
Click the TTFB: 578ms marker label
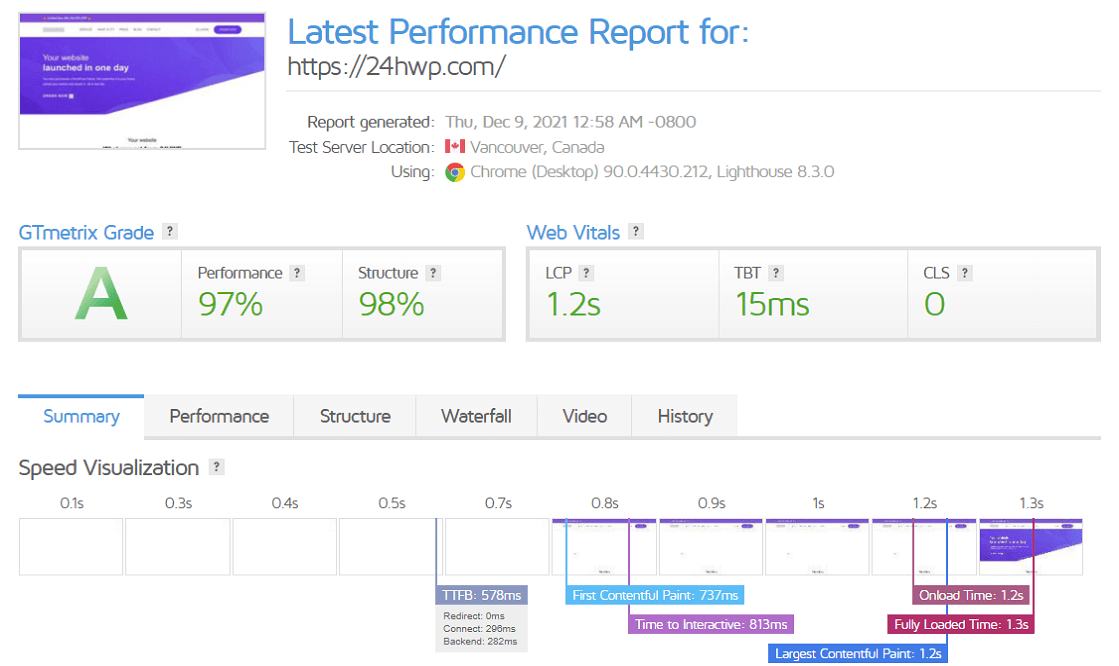point(480,595)
